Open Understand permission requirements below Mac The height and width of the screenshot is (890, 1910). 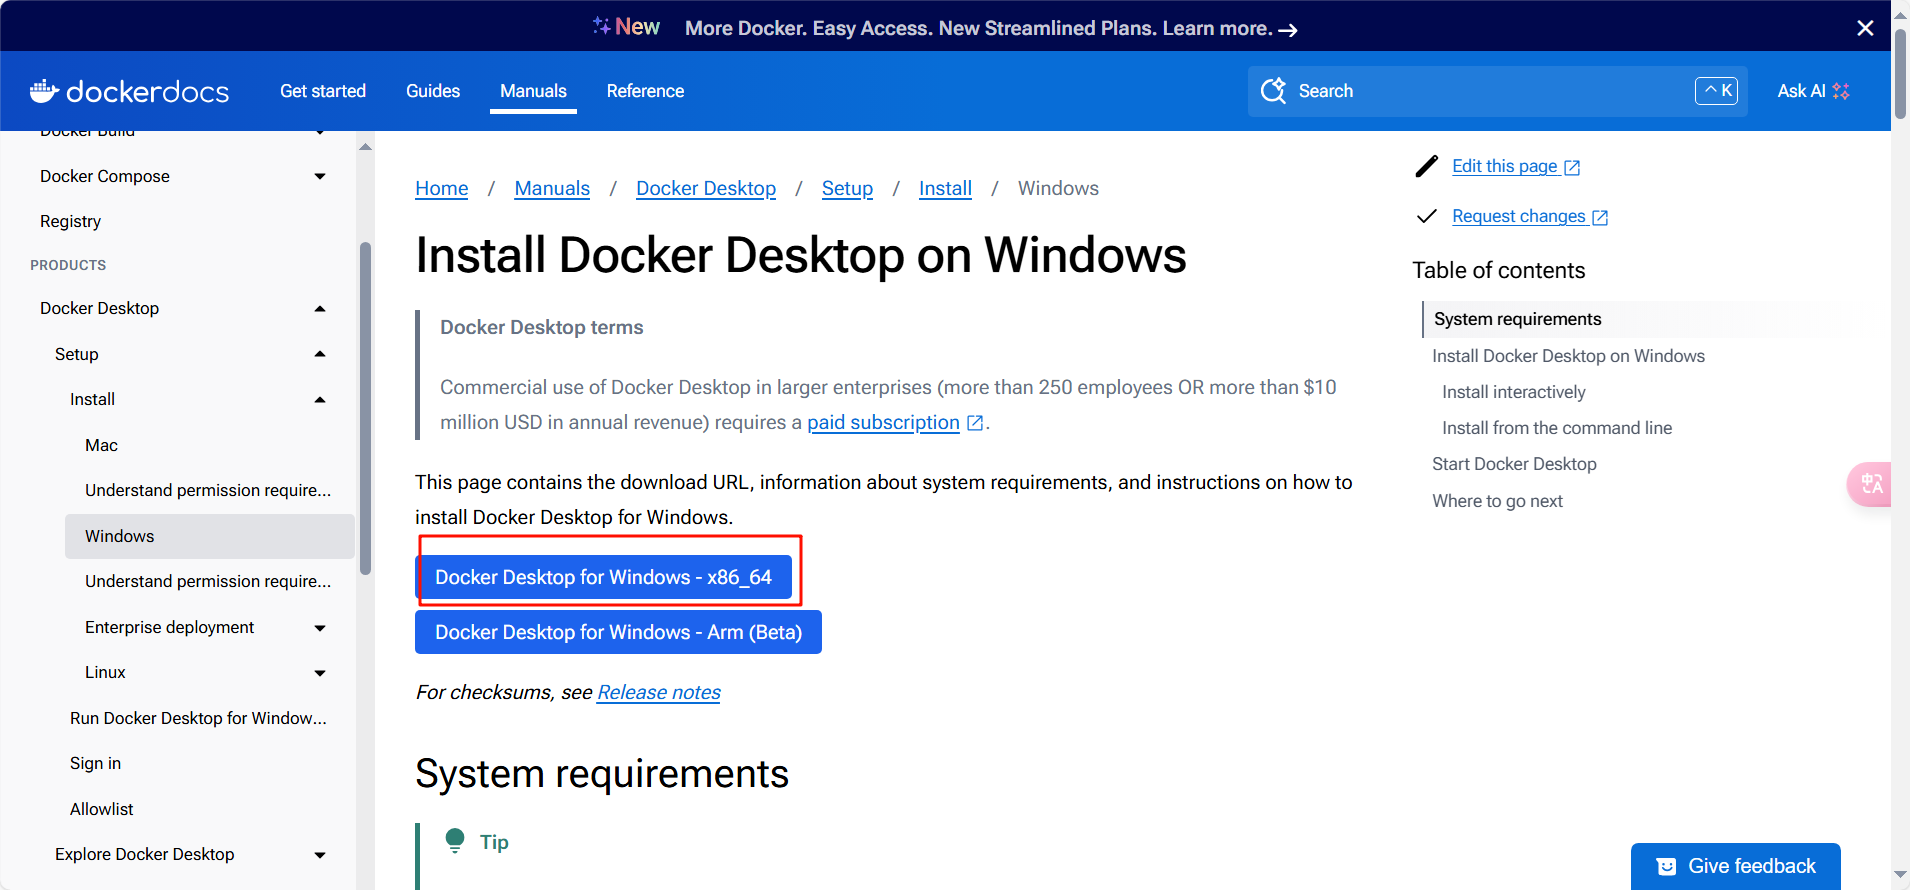[208, 490]
